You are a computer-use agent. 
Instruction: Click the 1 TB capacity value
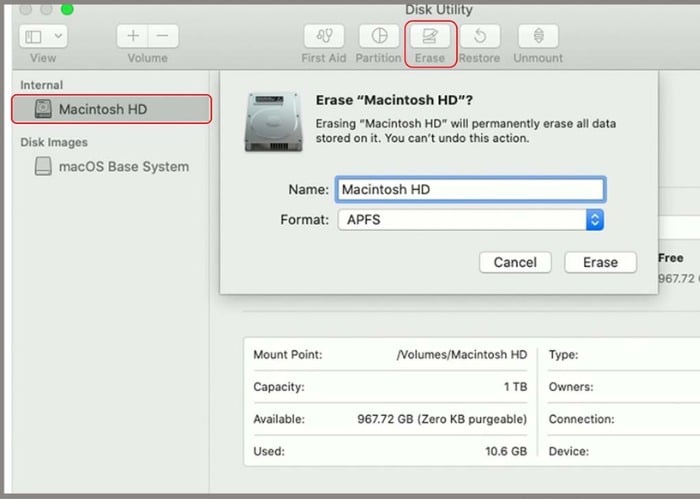click(516, 387)
